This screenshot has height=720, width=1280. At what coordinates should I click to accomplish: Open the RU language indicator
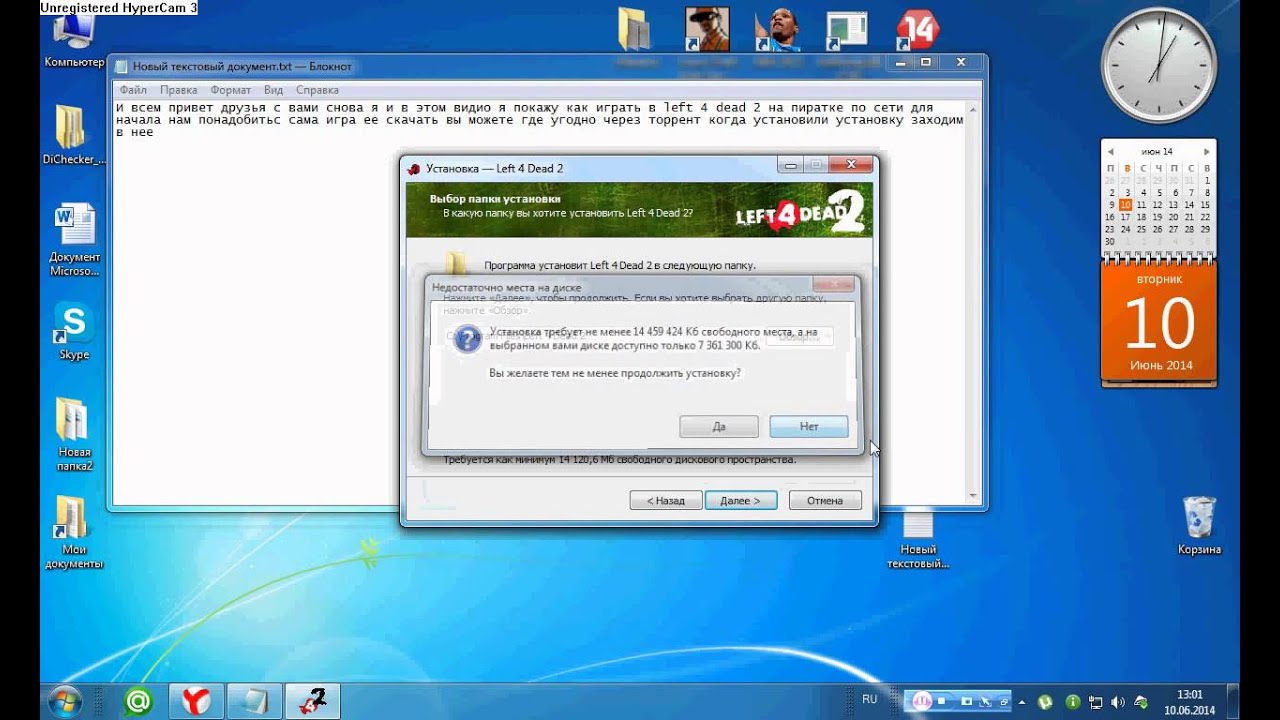click(870, 699)
